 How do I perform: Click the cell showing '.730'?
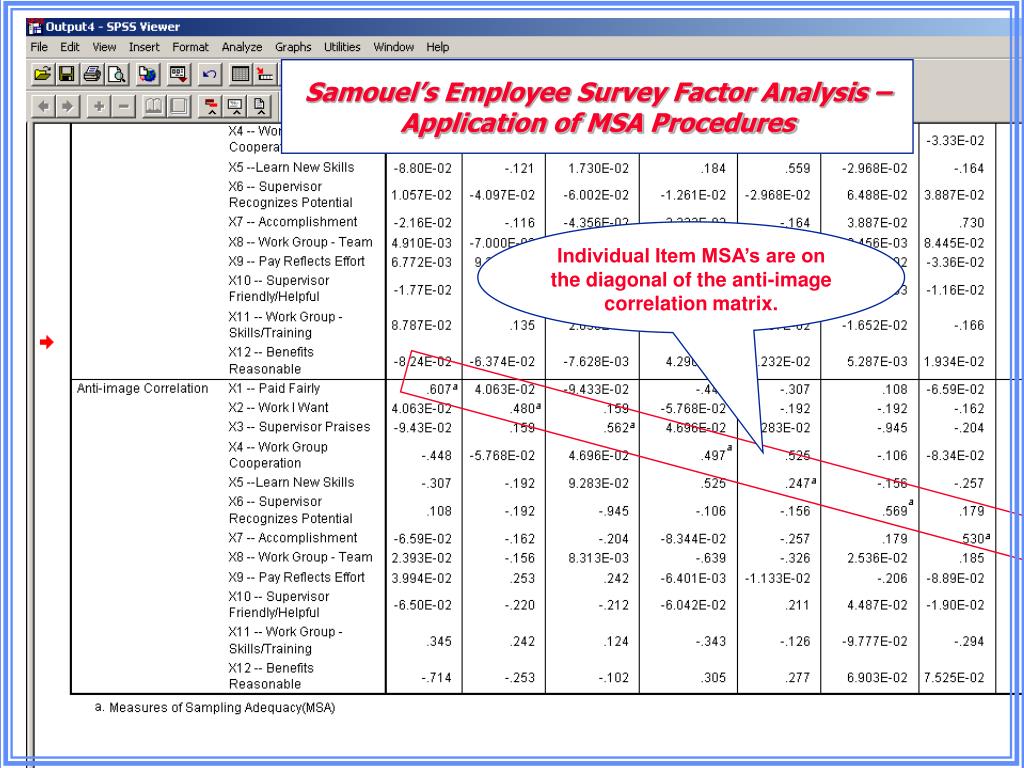(972, 223)
